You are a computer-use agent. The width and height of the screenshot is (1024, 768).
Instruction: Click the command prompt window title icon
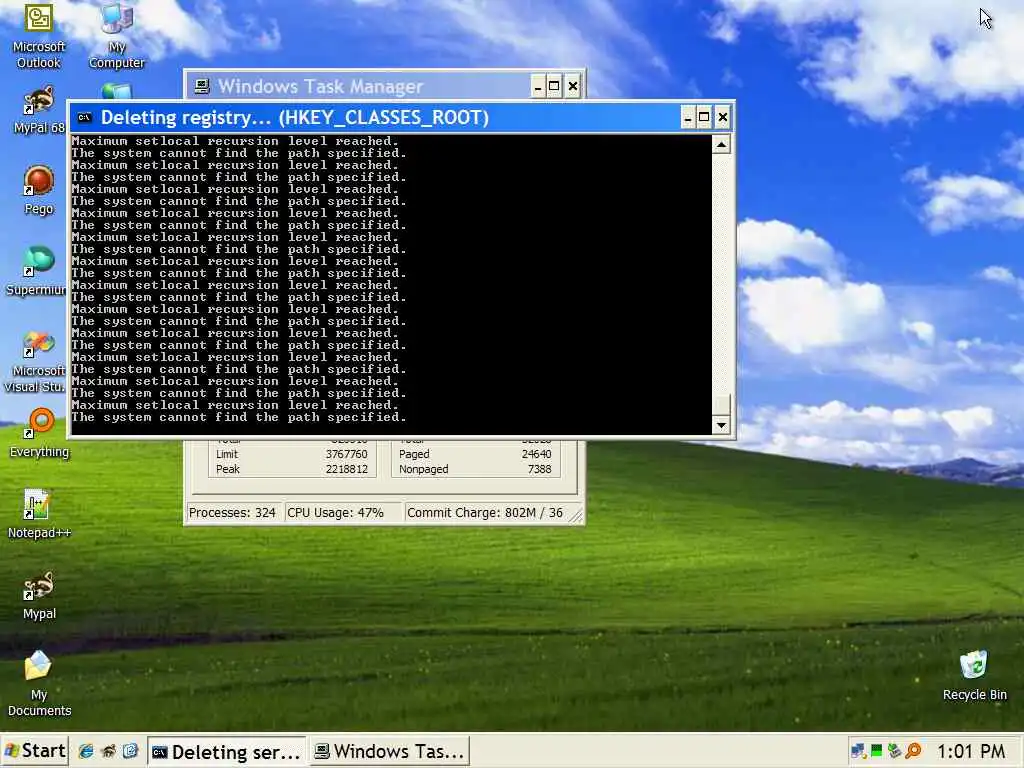84,118
